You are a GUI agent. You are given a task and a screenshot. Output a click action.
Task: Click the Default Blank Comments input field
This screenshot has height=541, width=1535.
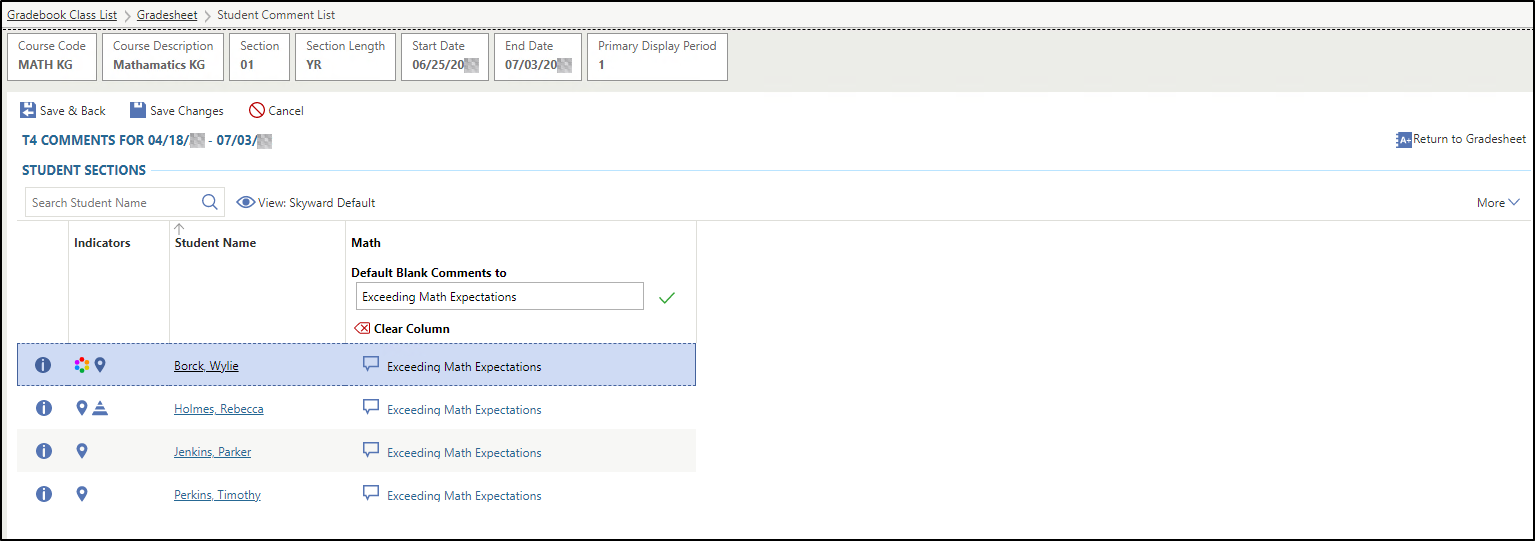(500, 297)
